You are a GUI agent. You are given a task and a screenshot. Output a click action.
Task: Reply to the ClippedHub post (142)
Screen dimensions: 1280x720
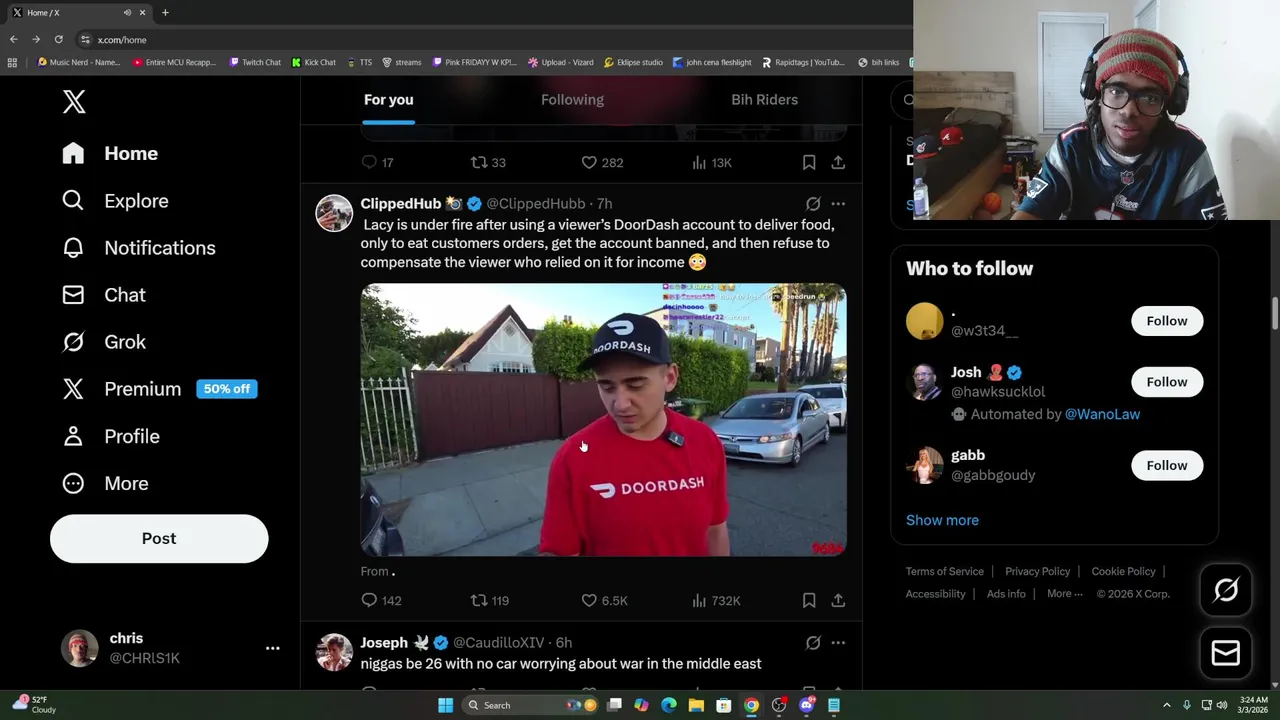click(x=381, y=600)
